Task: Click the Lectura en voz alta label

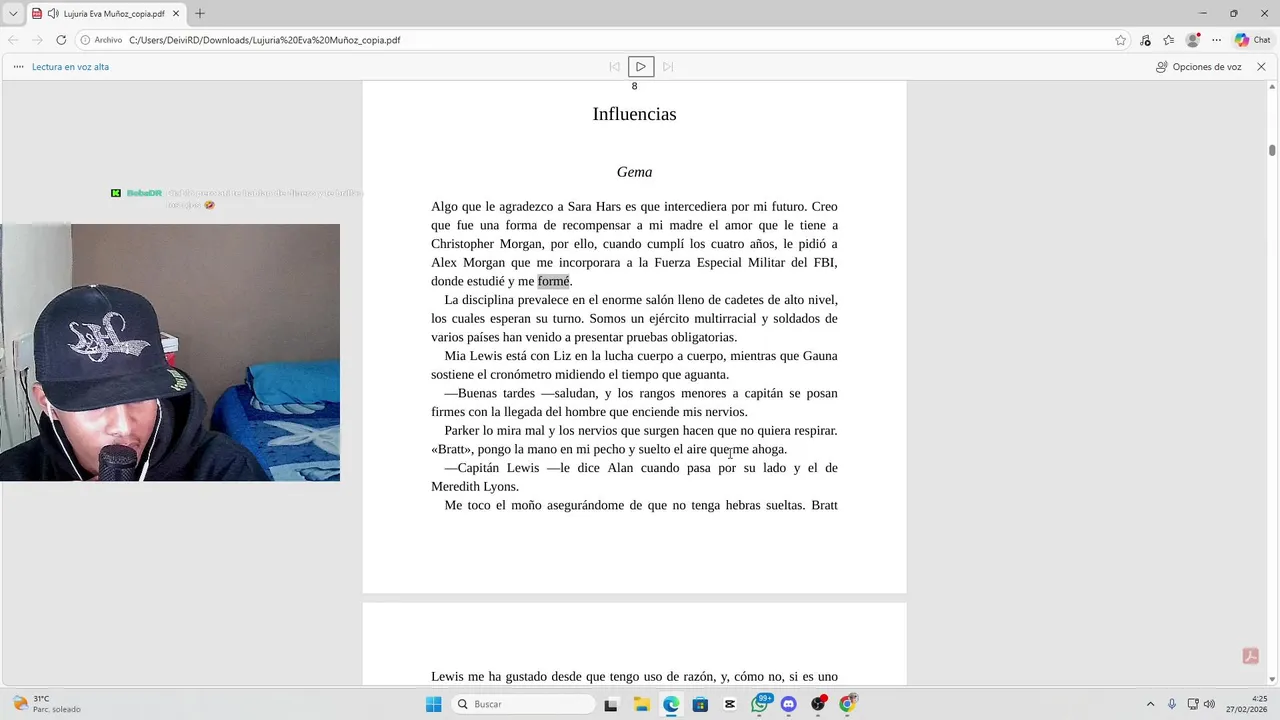Action: (x=70, y=67)
